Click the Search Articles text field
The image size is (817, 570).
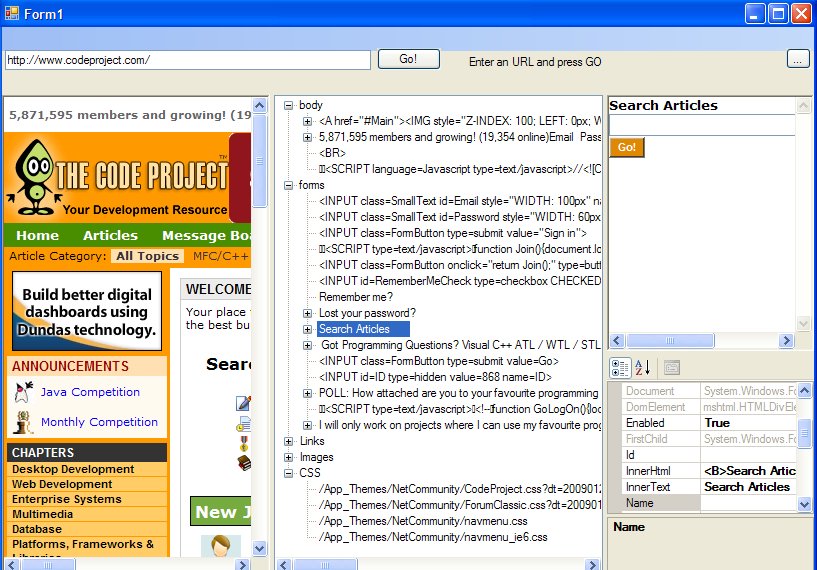[x=702, y=126]
